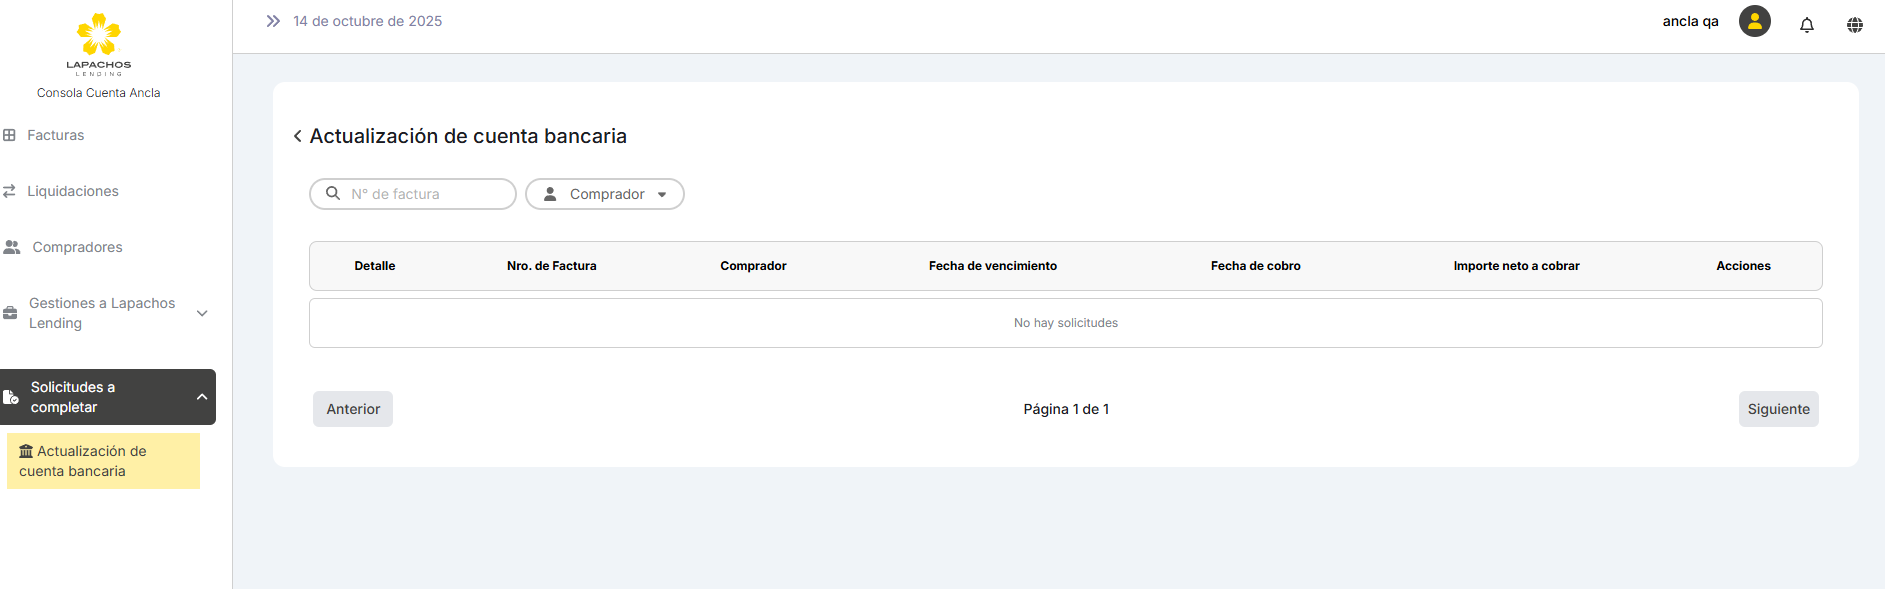Click the magnifier search icon
Image resolution: width=1885 pixels, height=589 pixels.
pos(333,193)
